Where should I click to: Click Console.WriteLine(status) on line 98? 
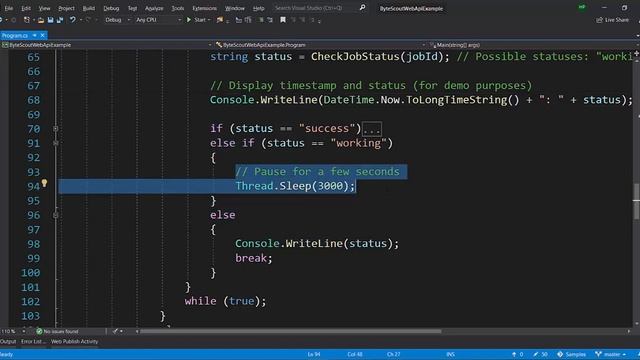[x=317, y=244]
